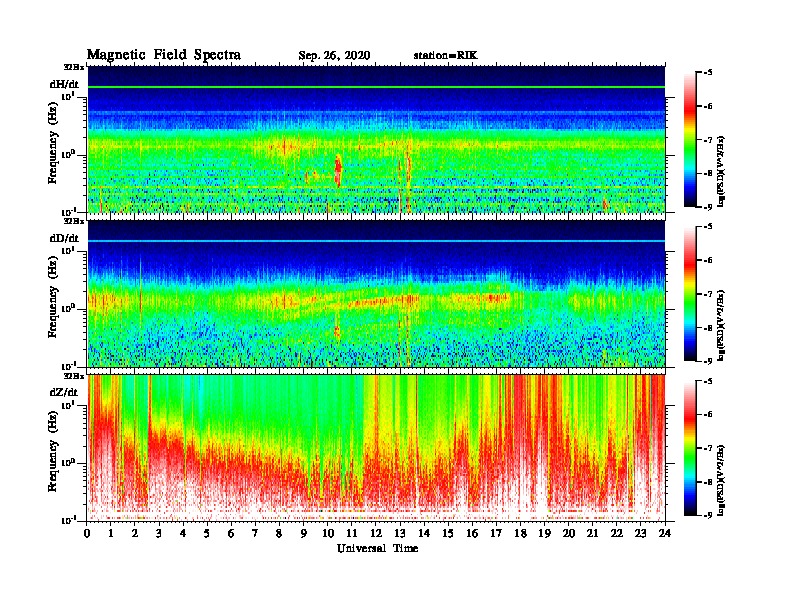Click hour "23" on the time axis
The height and width of the screenshot is (612, 792).
[641, 534]
